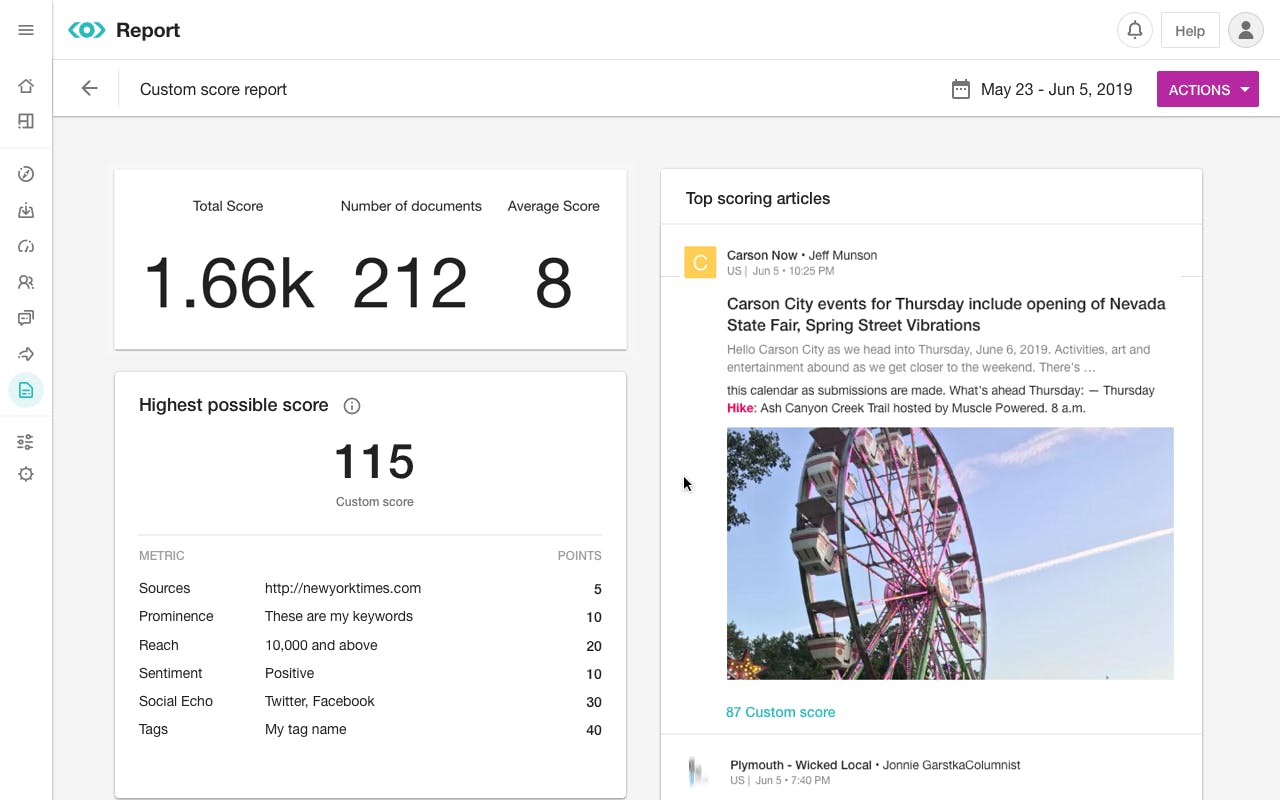Open the Carson City events article headline
Viewport: 1280px width, 800px height.
946,314
